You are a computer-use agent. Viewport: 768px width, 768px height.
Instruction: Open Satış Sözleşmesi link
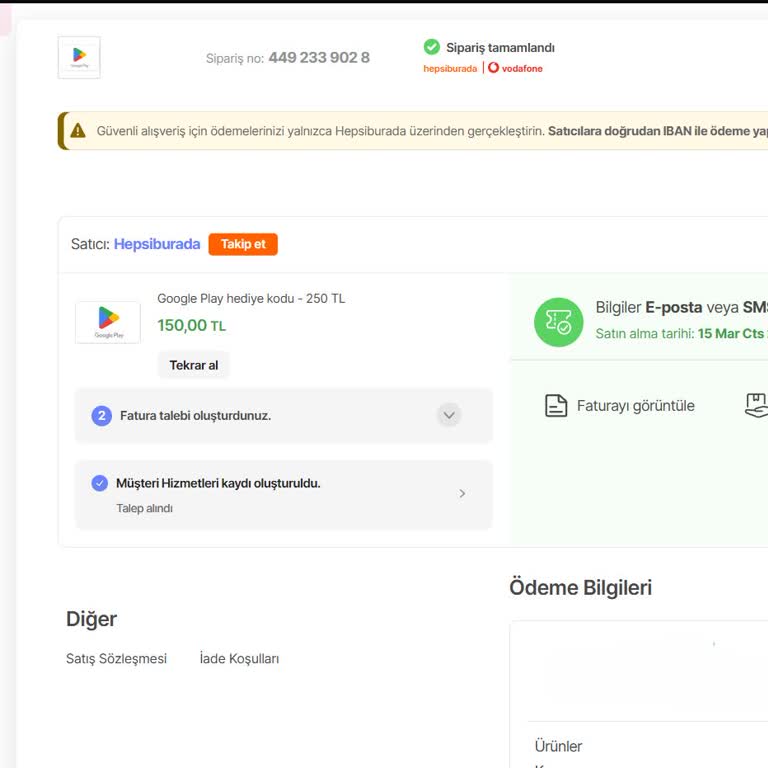pos(117,658)
